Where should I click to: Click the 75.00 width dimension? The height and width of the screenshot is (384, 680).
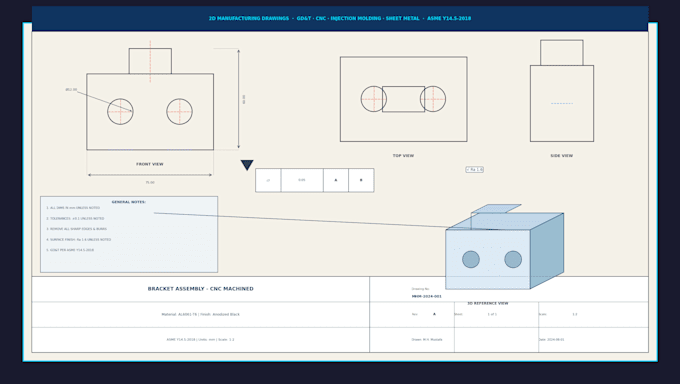(150, 183)
